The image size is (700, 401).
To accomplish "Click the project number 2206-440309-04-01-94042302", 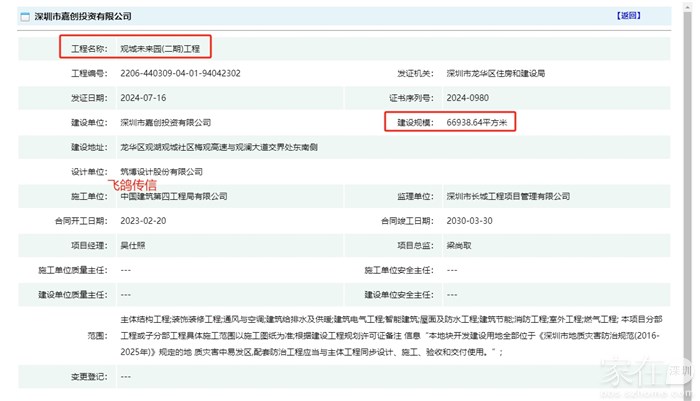I will pos(180,73).
